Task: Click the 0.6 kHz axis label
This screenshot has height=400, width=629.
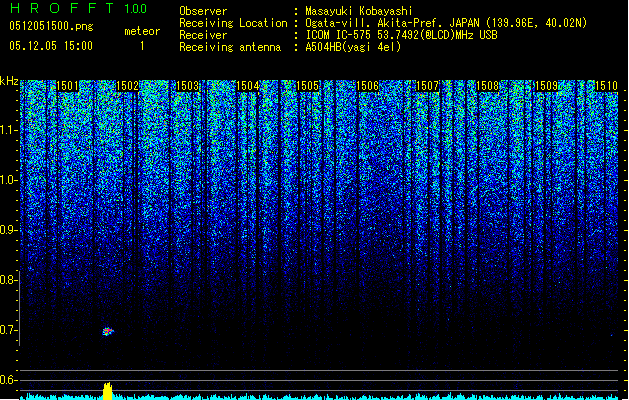Action: coord(8,380)
